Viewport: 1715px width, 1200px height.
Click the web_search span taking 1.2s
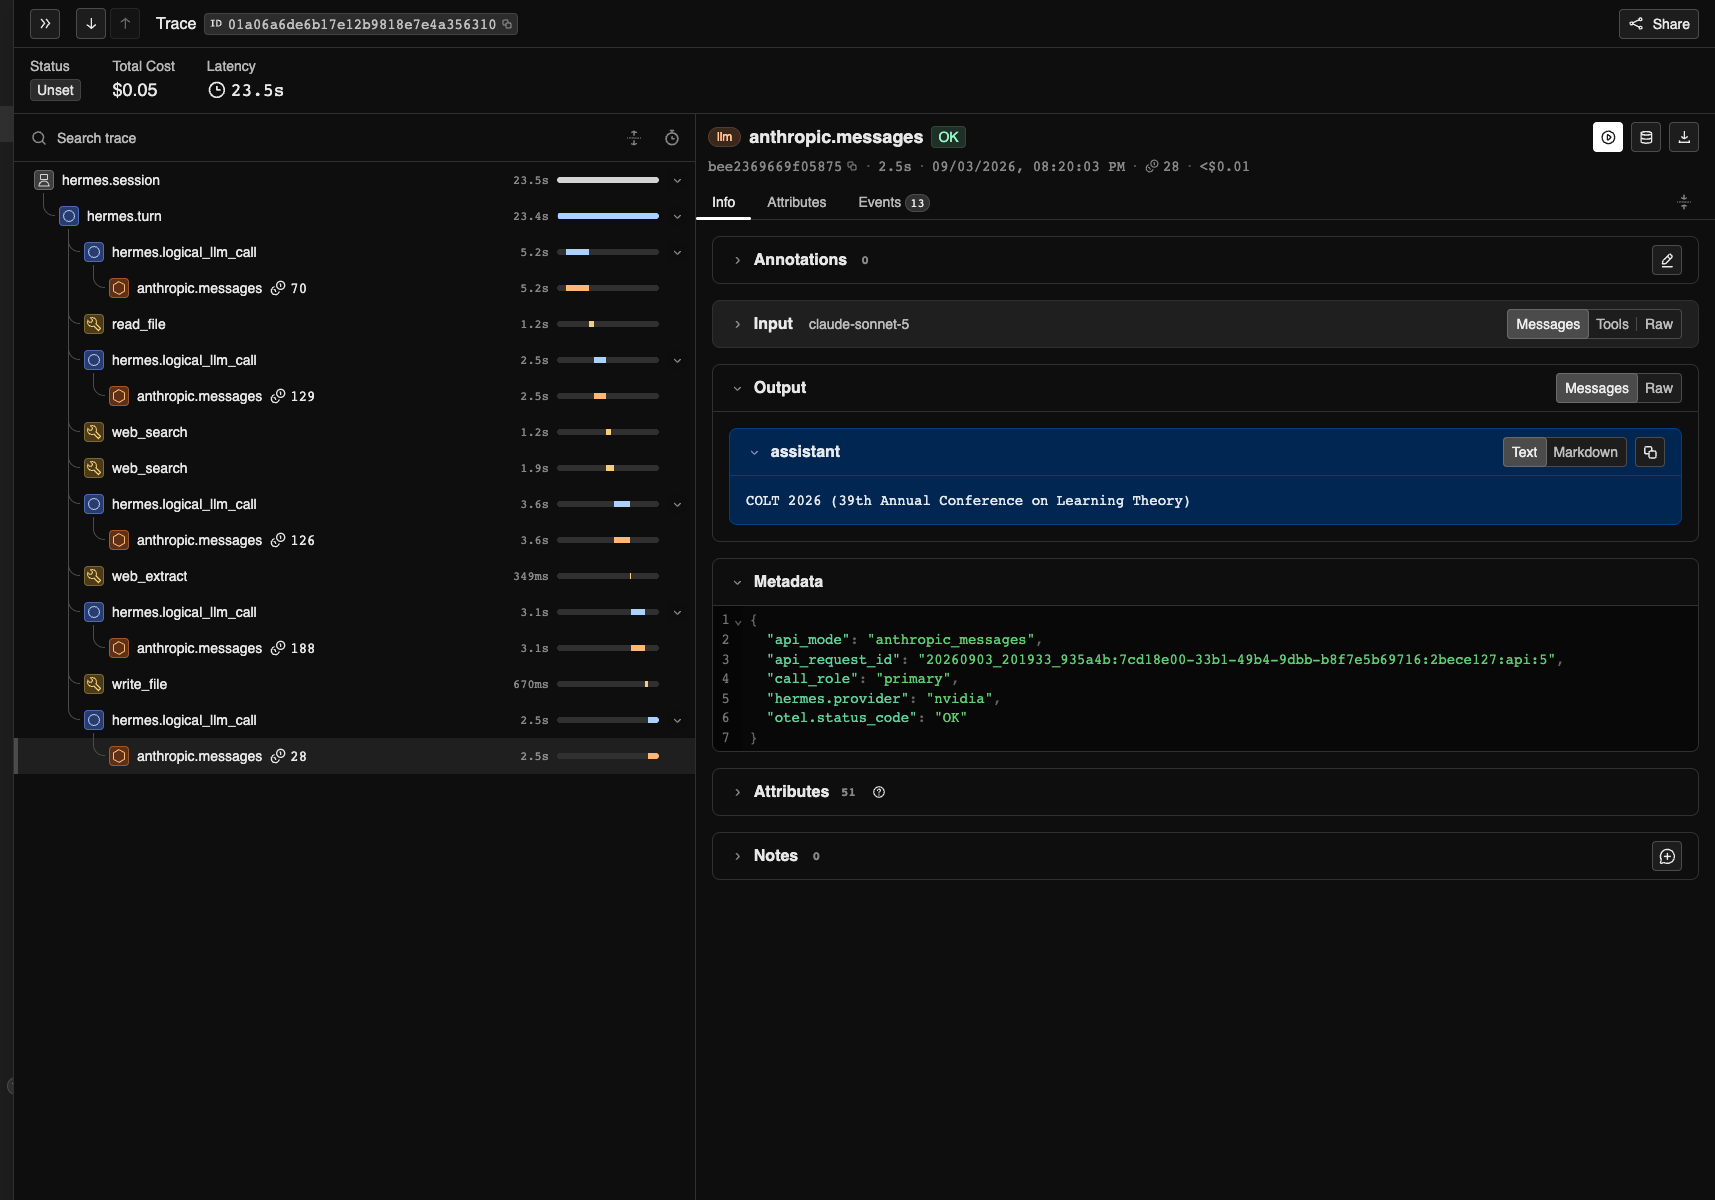355,432
